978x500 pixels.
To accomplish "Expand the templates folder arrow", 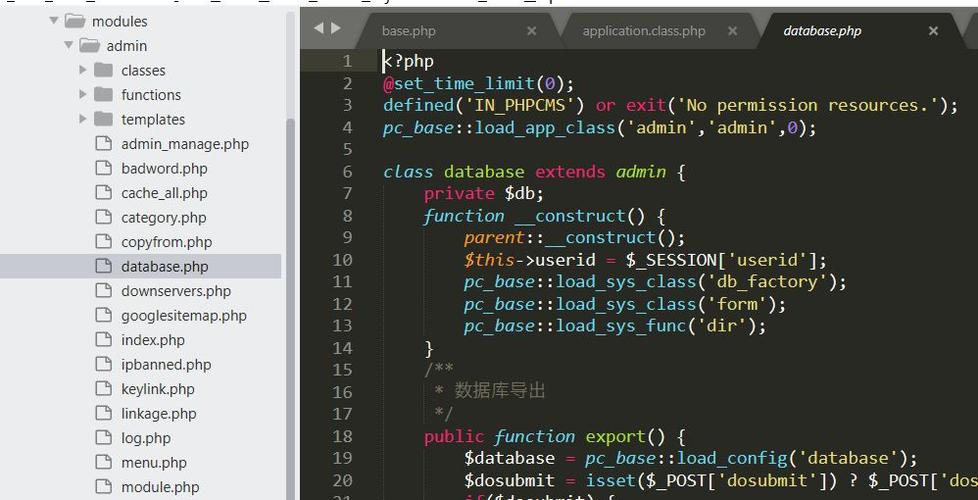I will coord(83,118).
